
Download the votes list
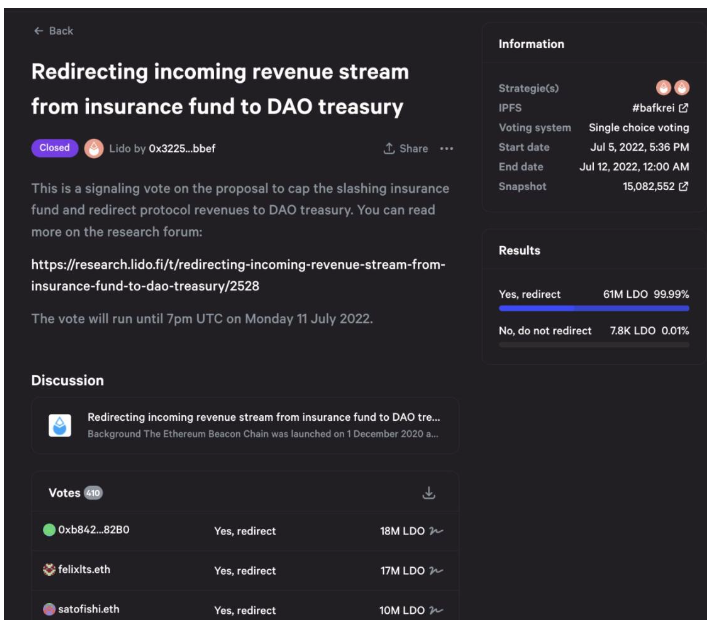coord(428,493)
